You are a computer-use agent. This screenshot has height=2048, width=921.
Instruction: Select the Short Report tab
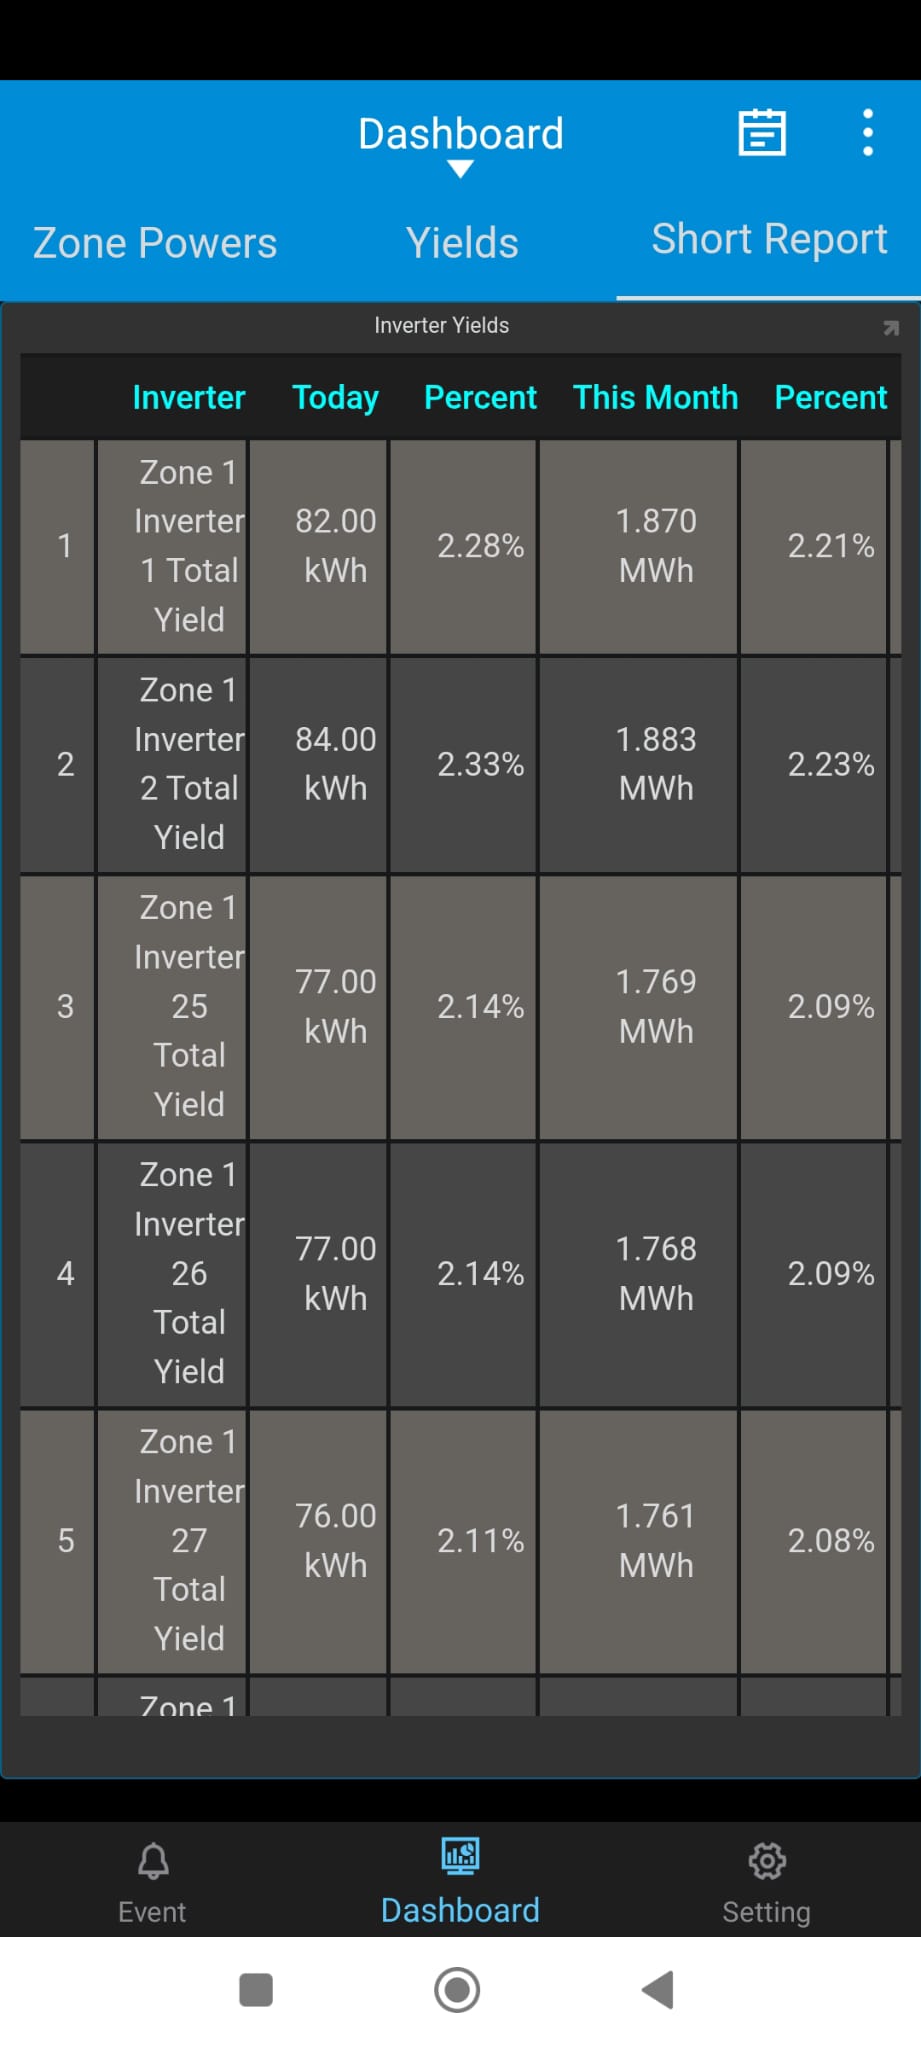point(769,240)
